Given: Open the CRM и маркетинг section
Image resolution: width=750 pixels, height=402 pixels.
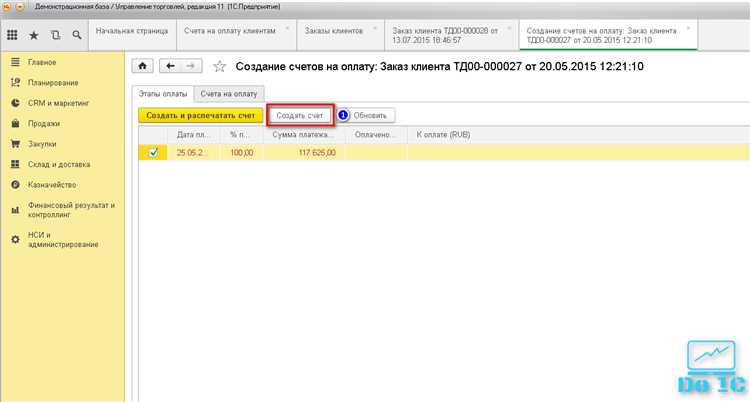Looking at the screenshot, I should click(59, 103).
